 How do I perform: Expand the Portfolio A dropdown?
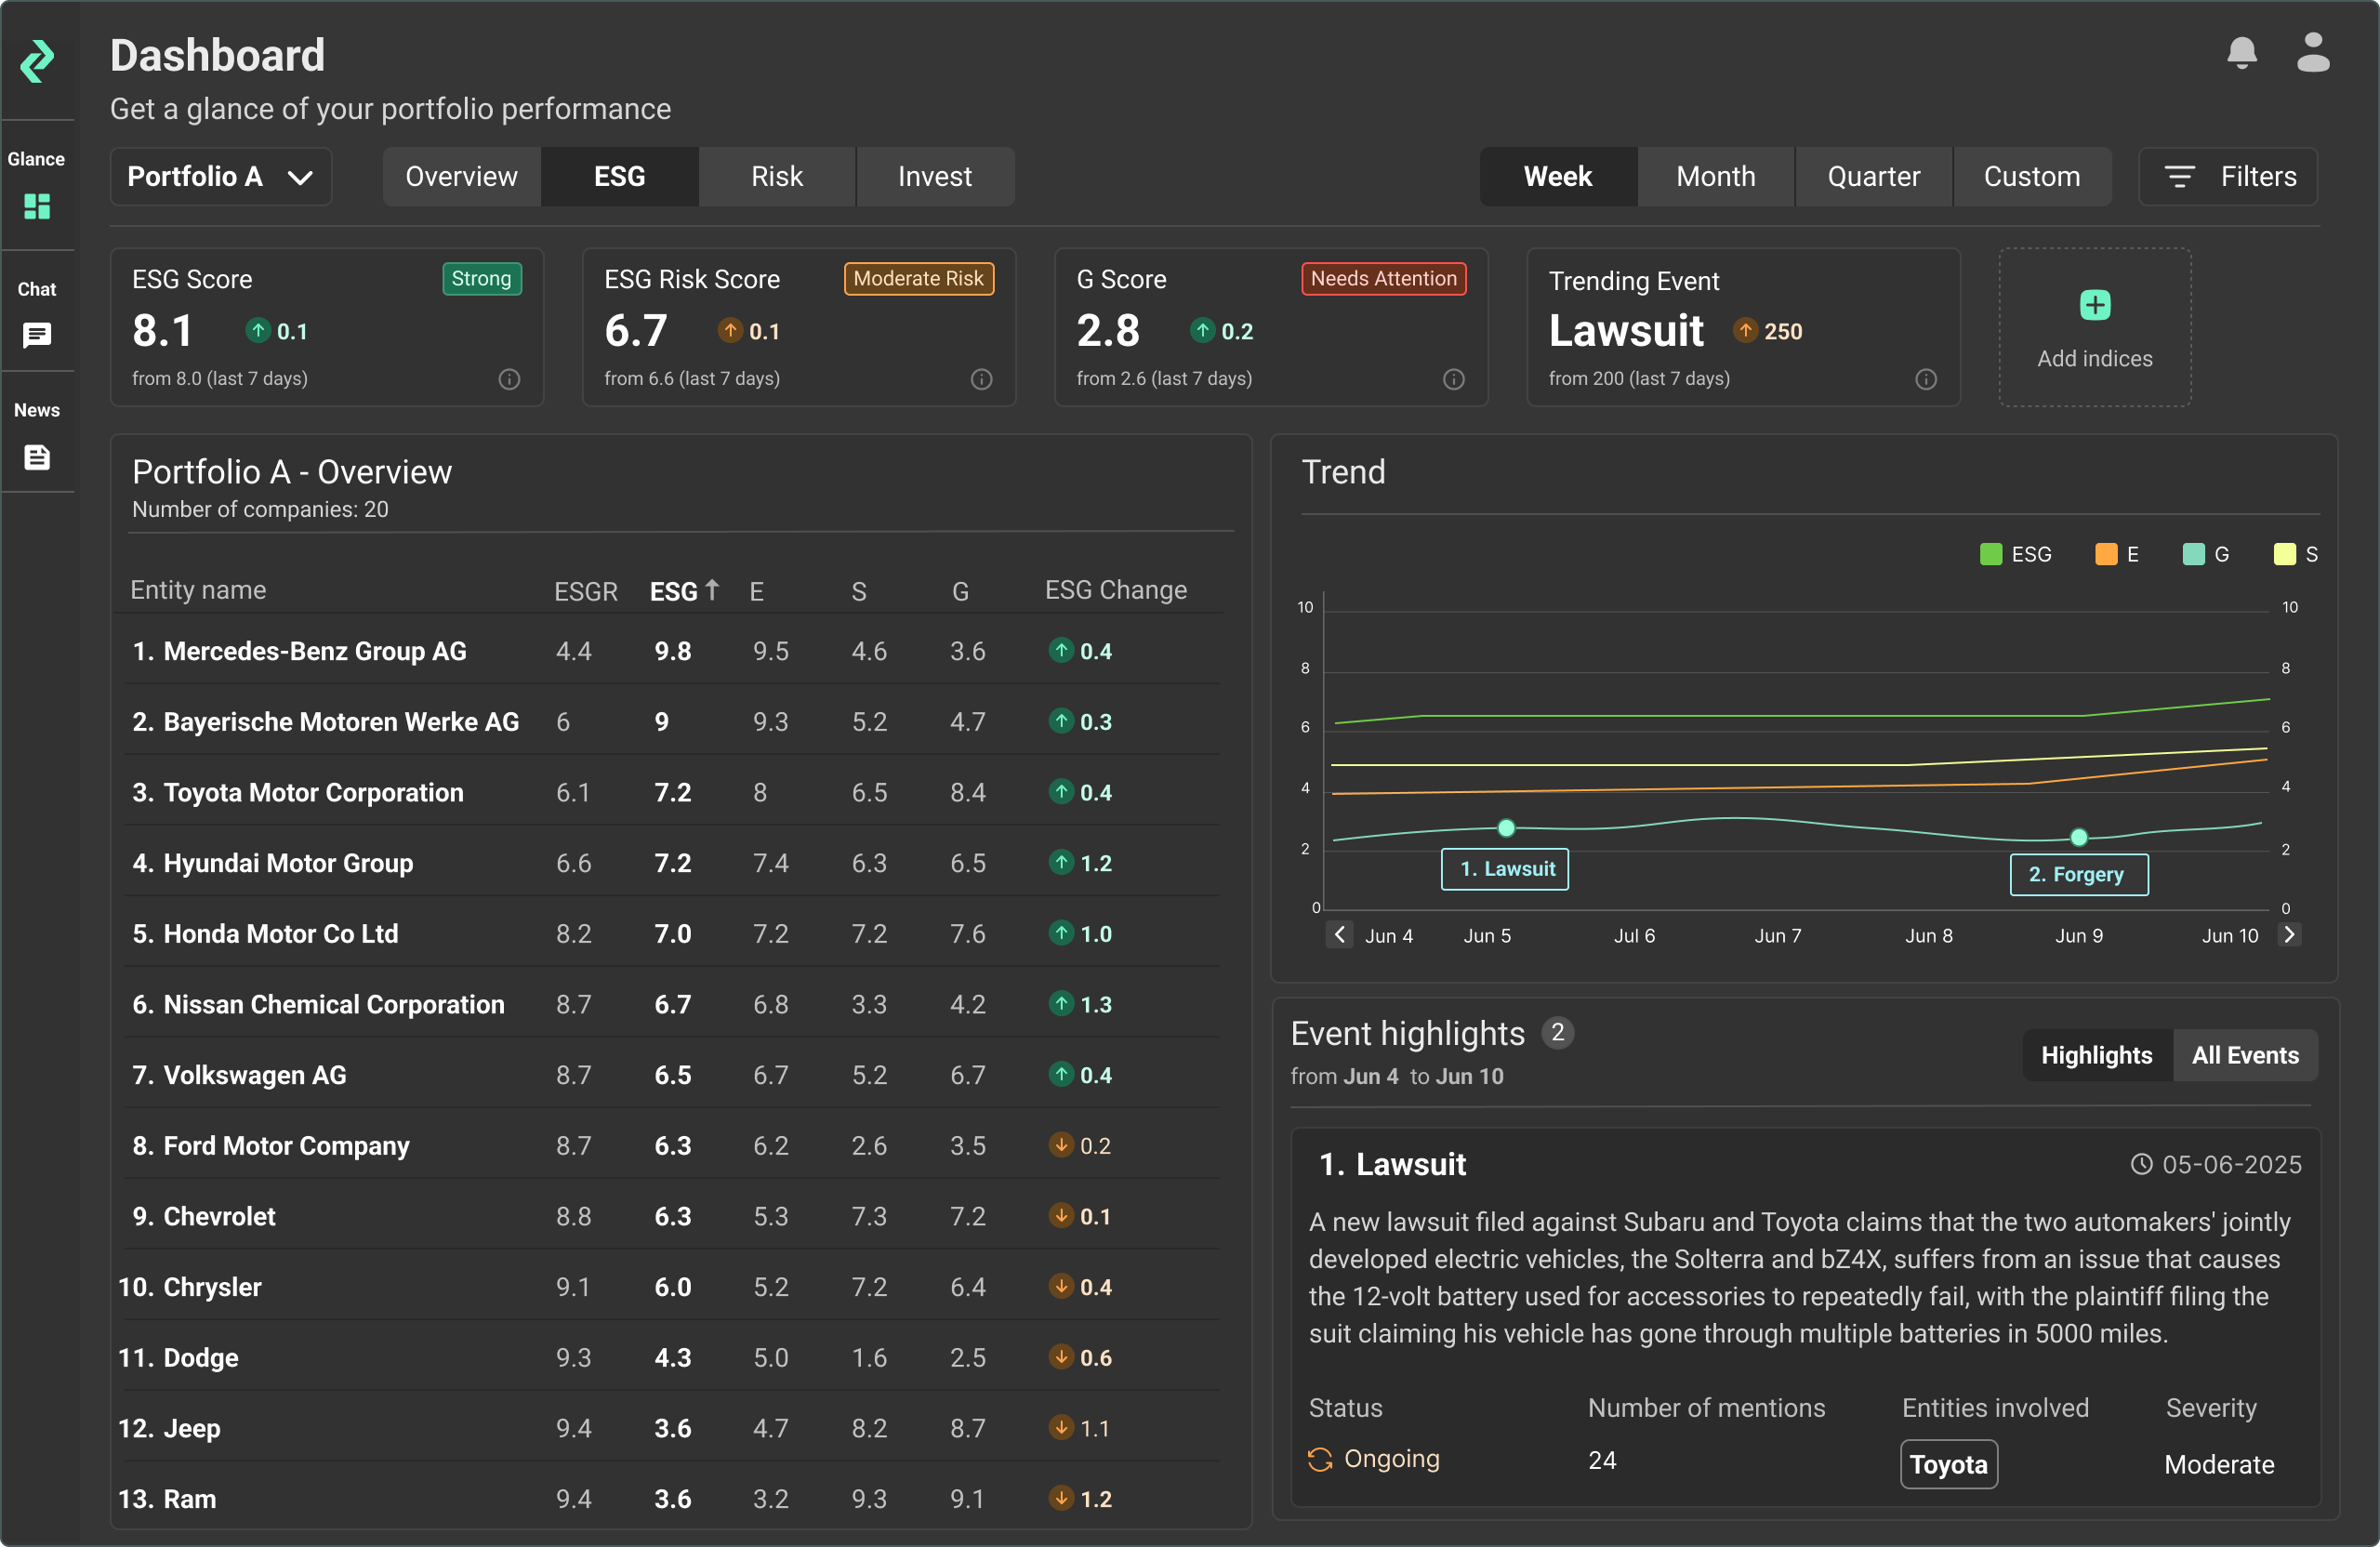220,177
